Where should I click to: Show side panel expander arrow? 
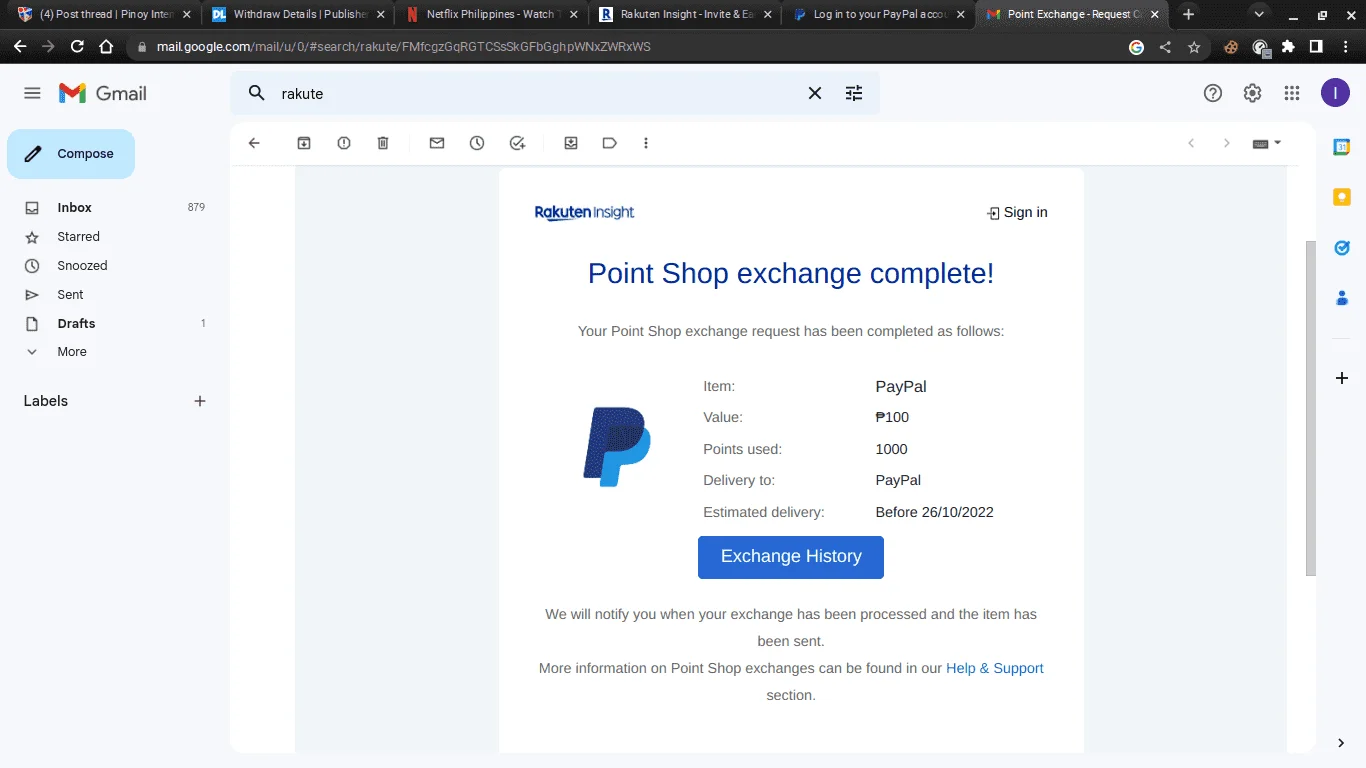1341,742
